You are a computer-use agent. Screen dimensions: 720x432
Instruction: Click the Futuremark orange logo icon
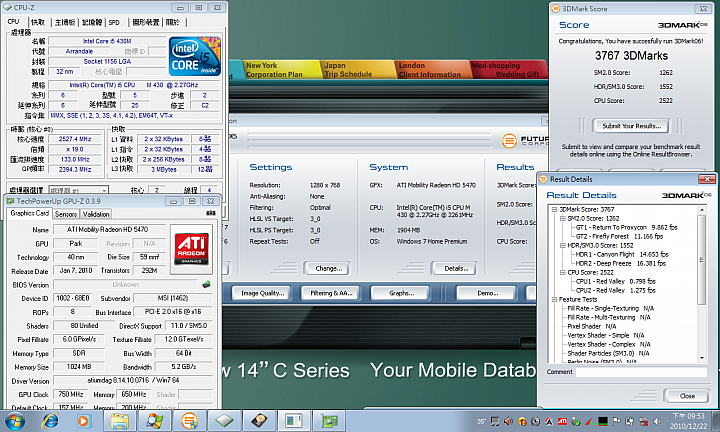509,140
